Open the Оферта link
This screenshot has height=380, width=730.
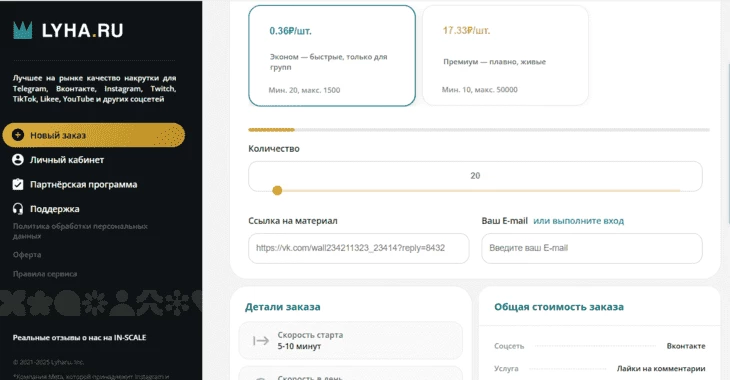click(x=27, y=255)
